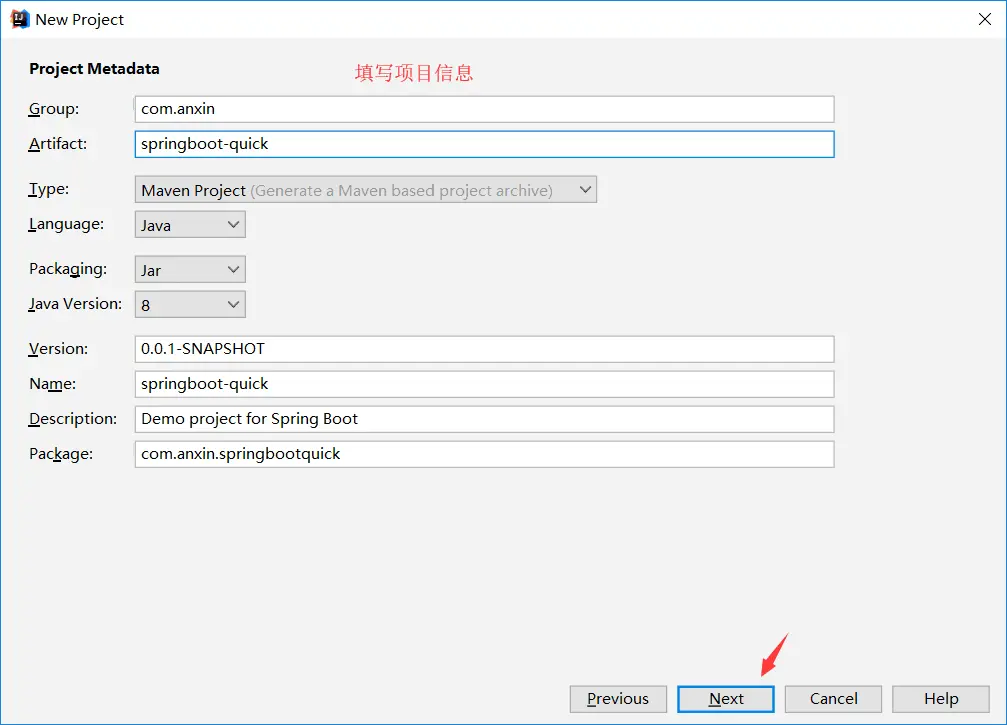Edit the Description field Demo project
This screenshot has width=1007, height=725.
pos(484,419)
